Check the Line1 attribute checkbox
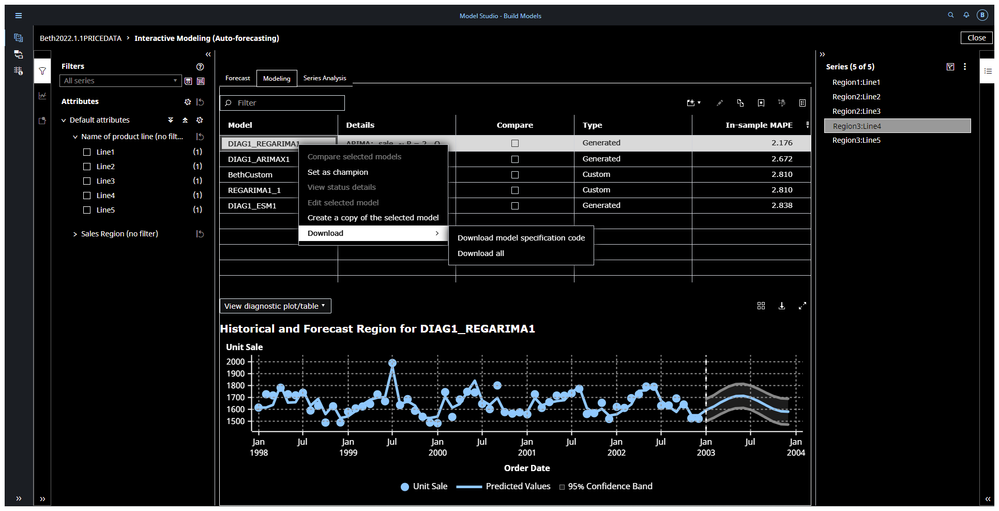999x511 pixels. (x=87, y=152)
